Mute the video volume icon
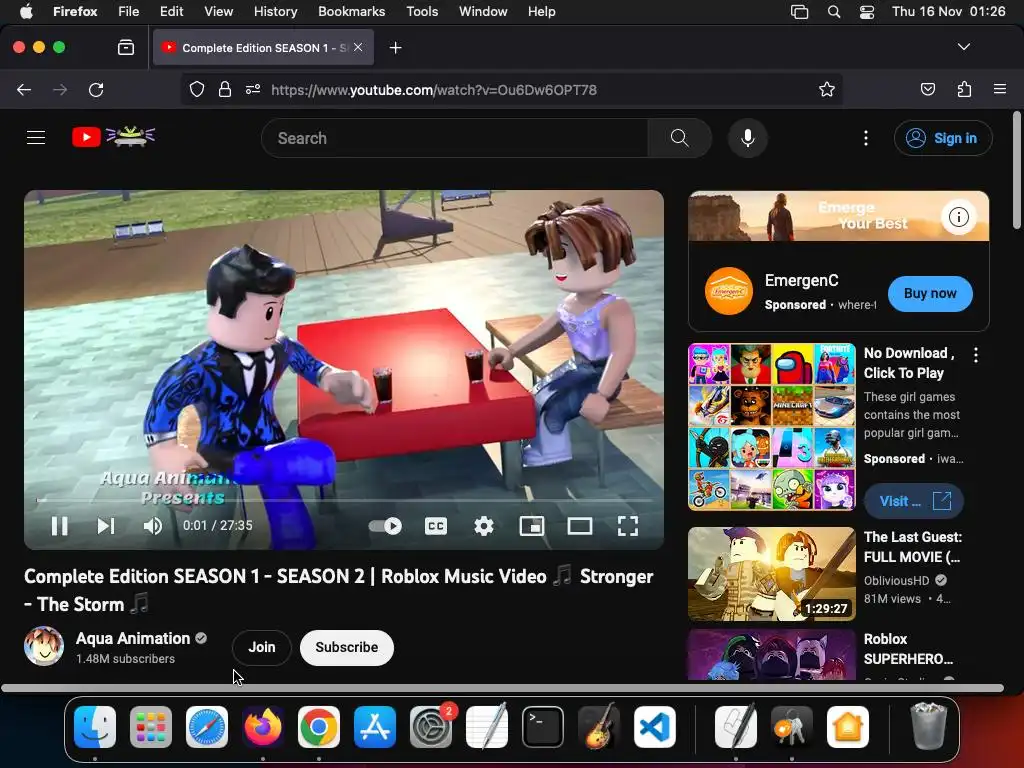 point(152,526)
